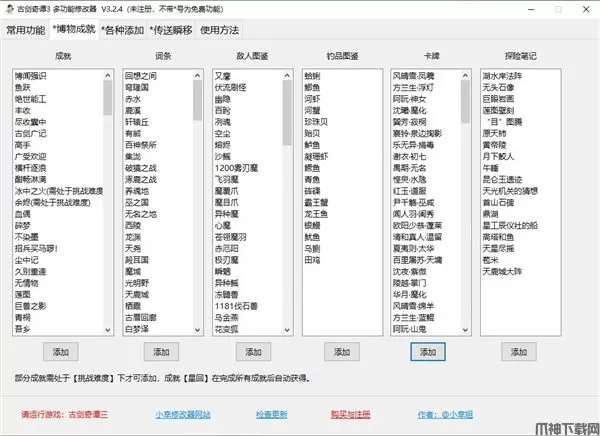Select 轩辕丘 in the 词条 list
The height and width of the screenshot is (436, 600).
[x=137, y=122]
